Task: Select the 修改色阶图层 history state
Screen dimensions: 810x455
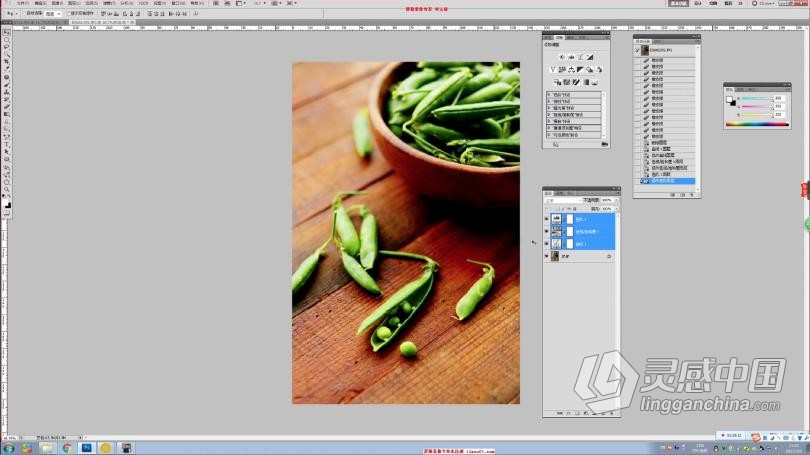Action: coord(667,181)
